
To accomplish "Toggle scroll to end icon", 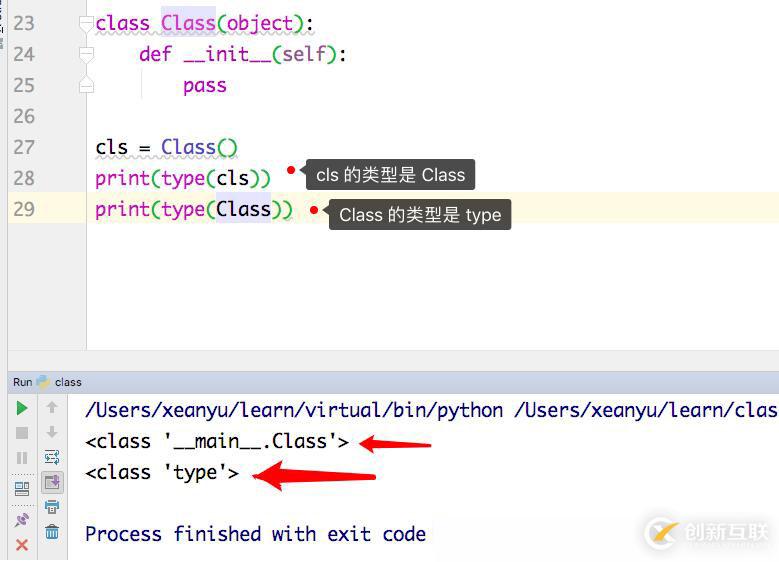I will (52, 482).
